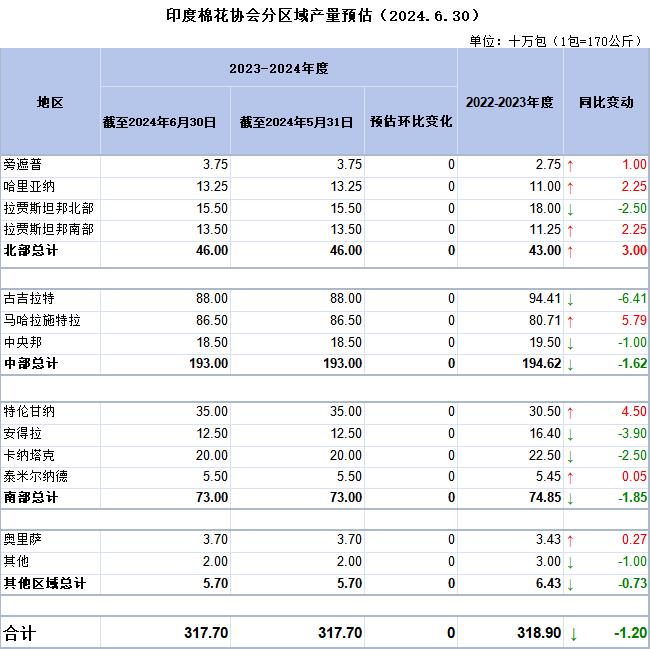Click the red up arrow in 北部总计 row
Screen dimensions: 650x649
click(x=571, y=251)
